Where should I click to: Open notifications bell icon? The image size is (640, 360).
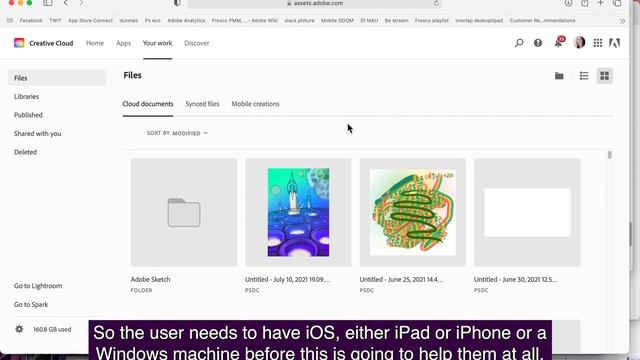tap(558, 42)
